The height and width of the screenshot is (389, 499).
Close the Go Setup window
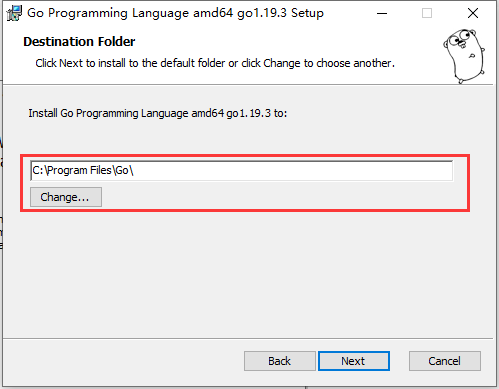point(473,13)
